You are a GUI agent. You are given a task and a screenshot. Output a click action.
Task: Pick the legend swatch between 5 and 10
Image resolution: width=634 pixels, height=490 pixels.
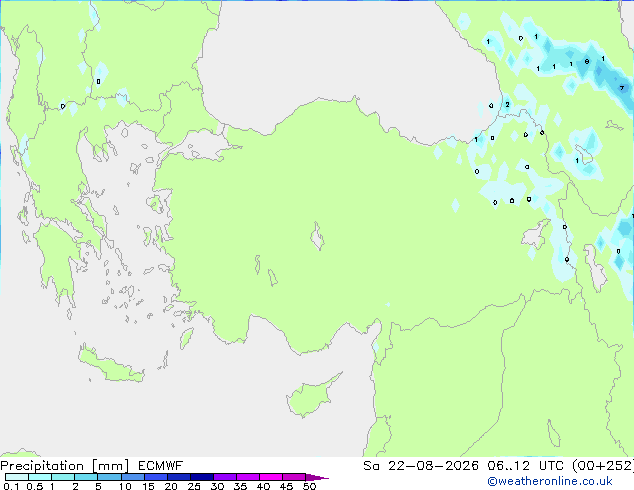pos(109,477)
